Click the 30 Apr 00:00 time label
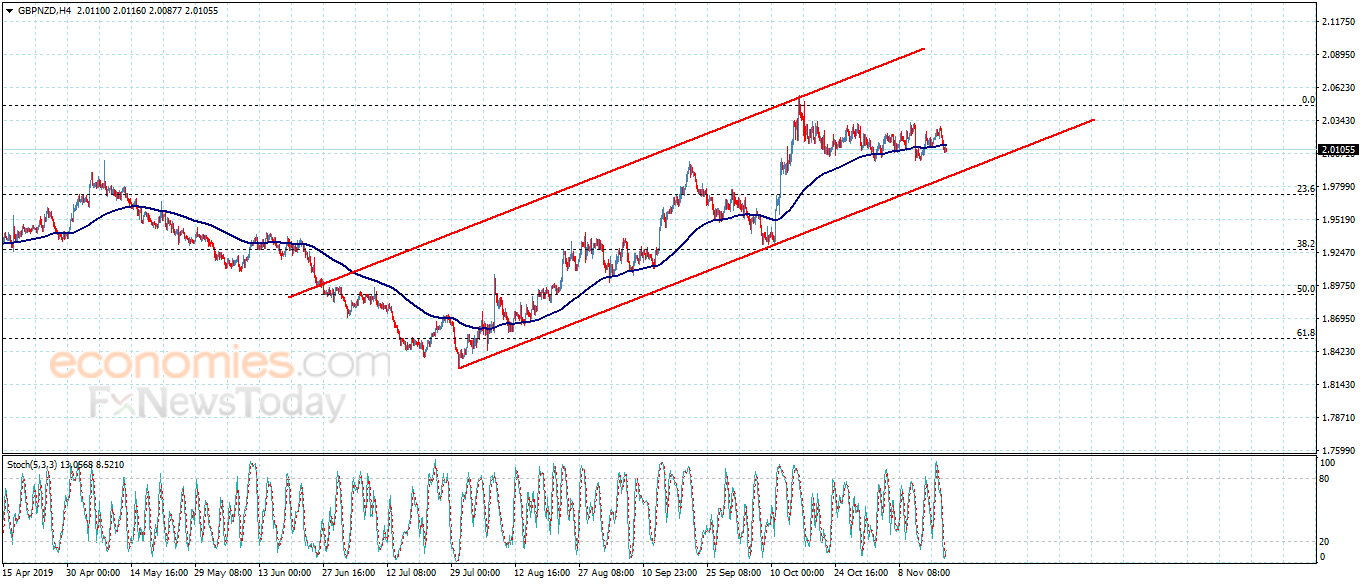Viewport: 1362px width, 584px height. 94,574
